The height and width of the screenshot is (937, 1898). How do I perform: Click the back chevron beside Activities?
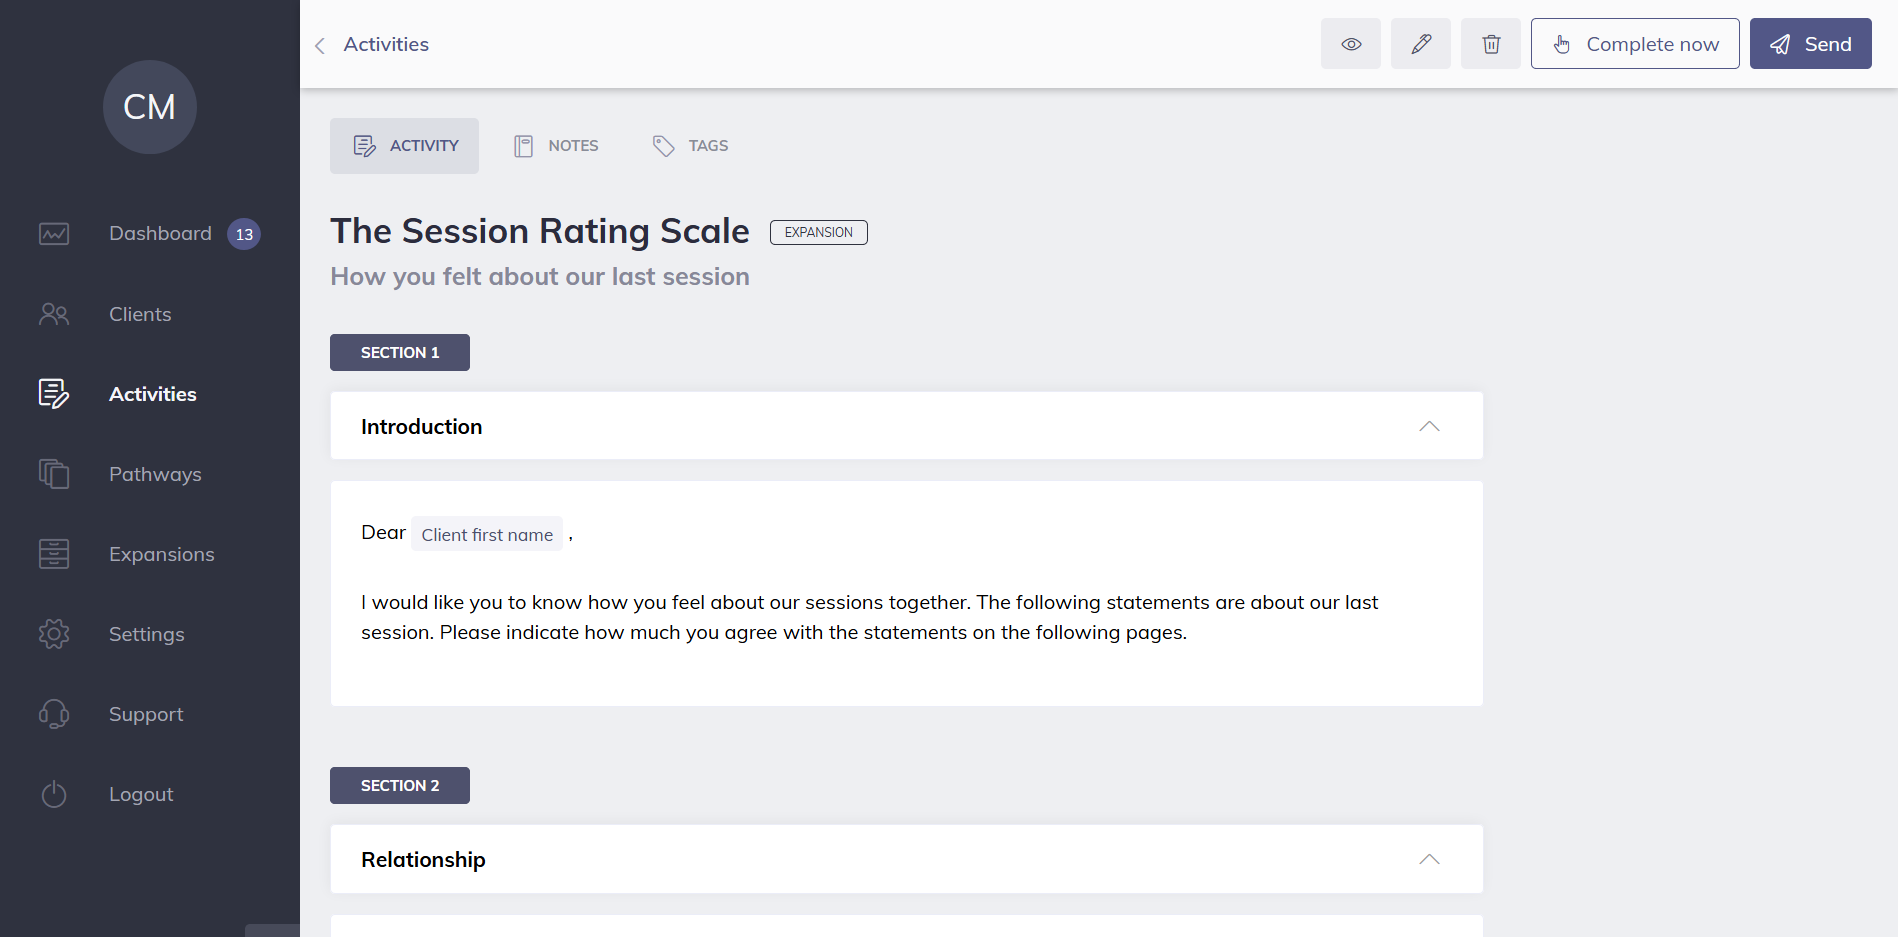pyautogui.click(x=320, y=45)
